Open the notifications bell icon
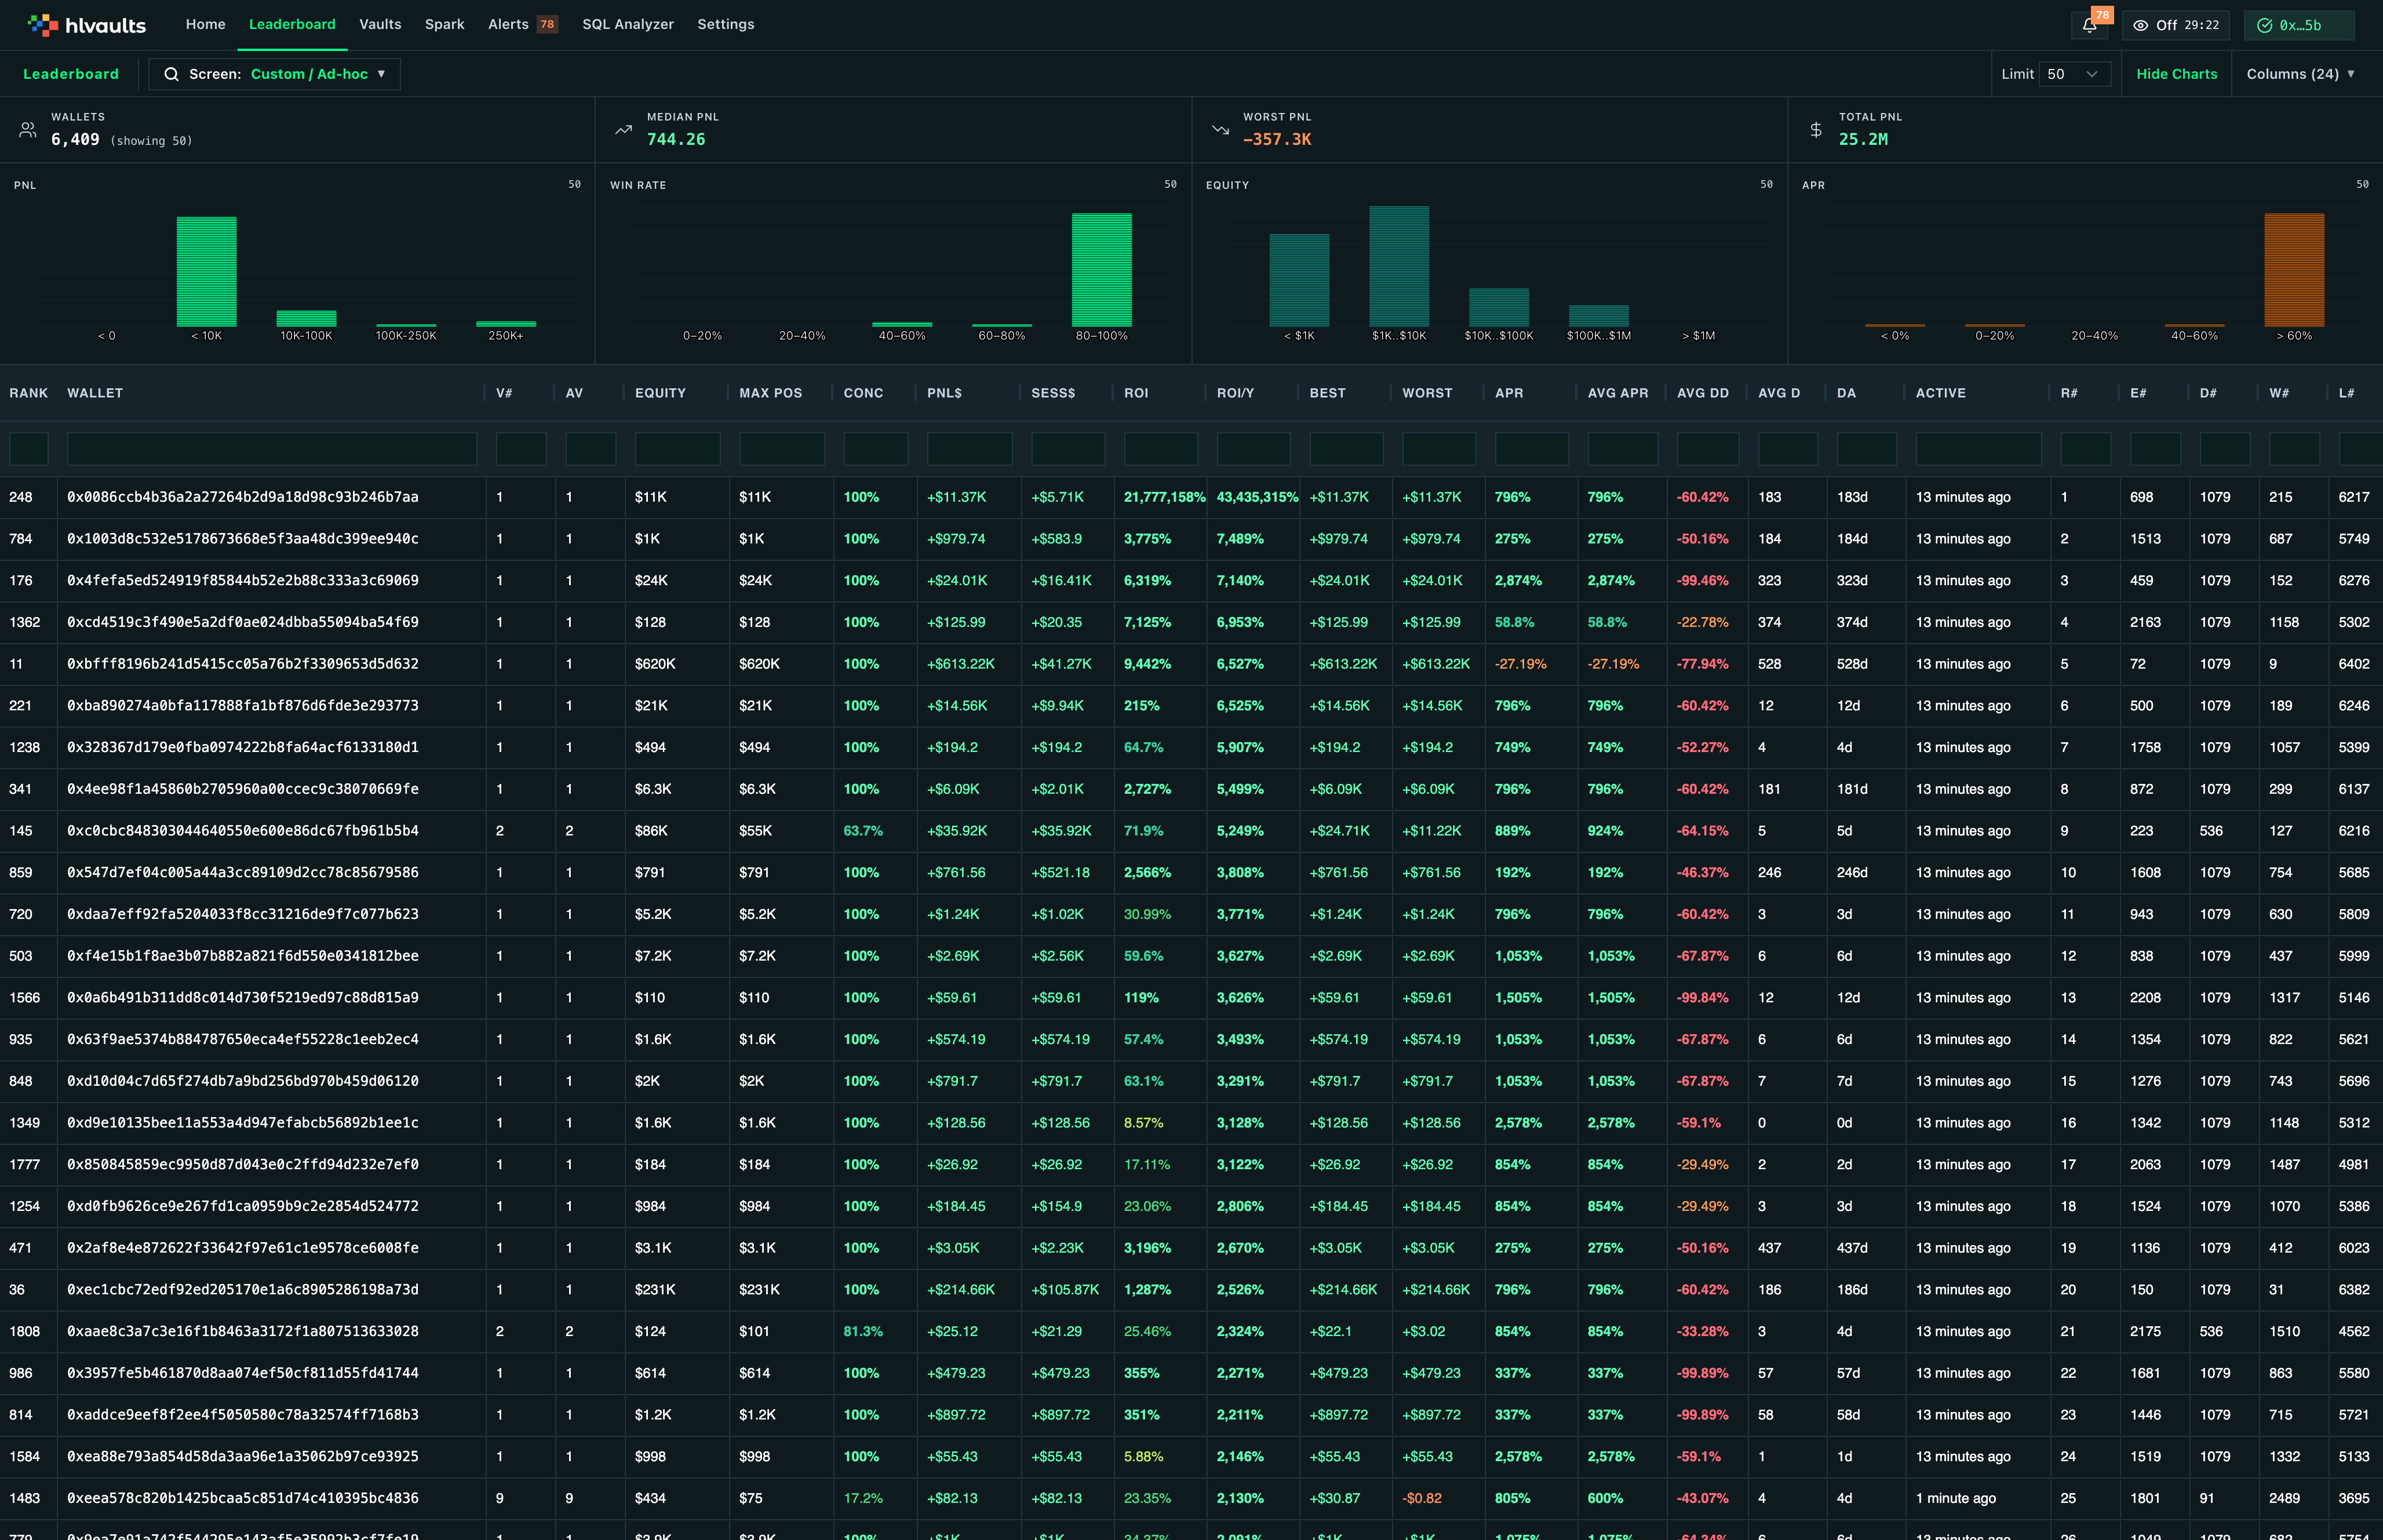Image resolution: width=2383 pixels, height=1540 pixels. [x=2089, y=25]
